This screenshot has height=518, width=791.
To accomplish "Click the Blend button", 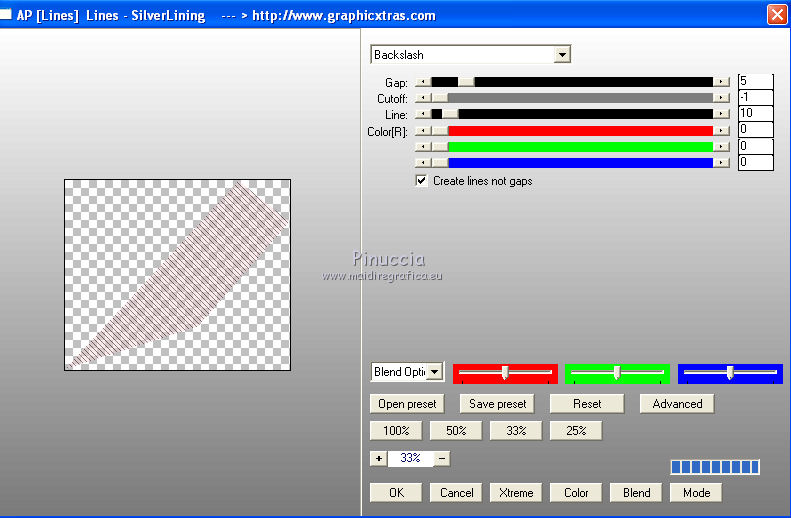I will [636, 493].
